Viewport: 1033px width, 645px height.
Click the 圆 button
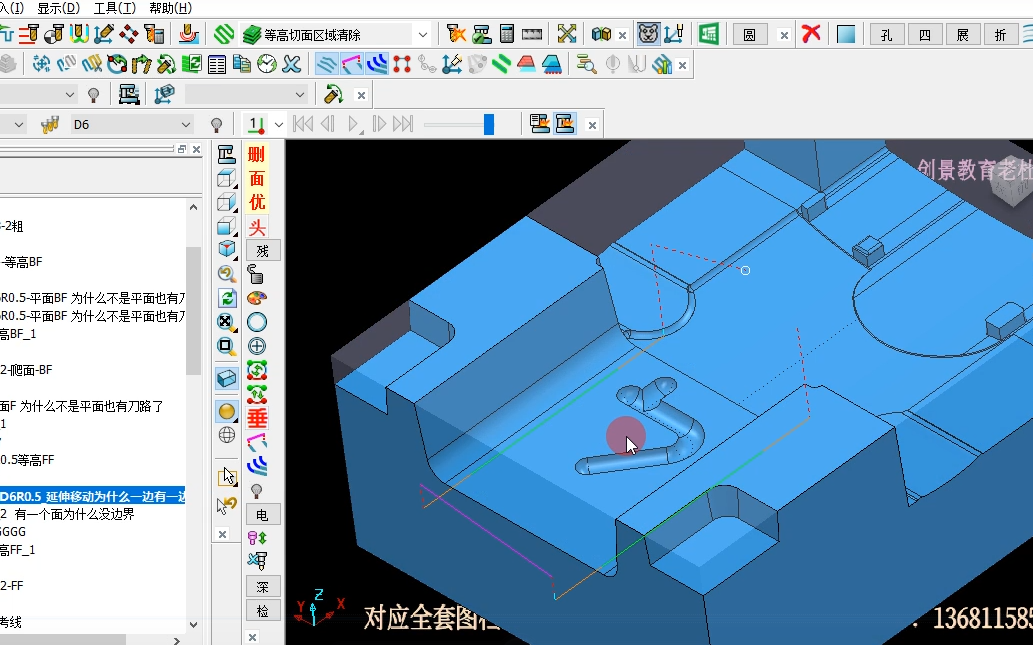[750, 34]
